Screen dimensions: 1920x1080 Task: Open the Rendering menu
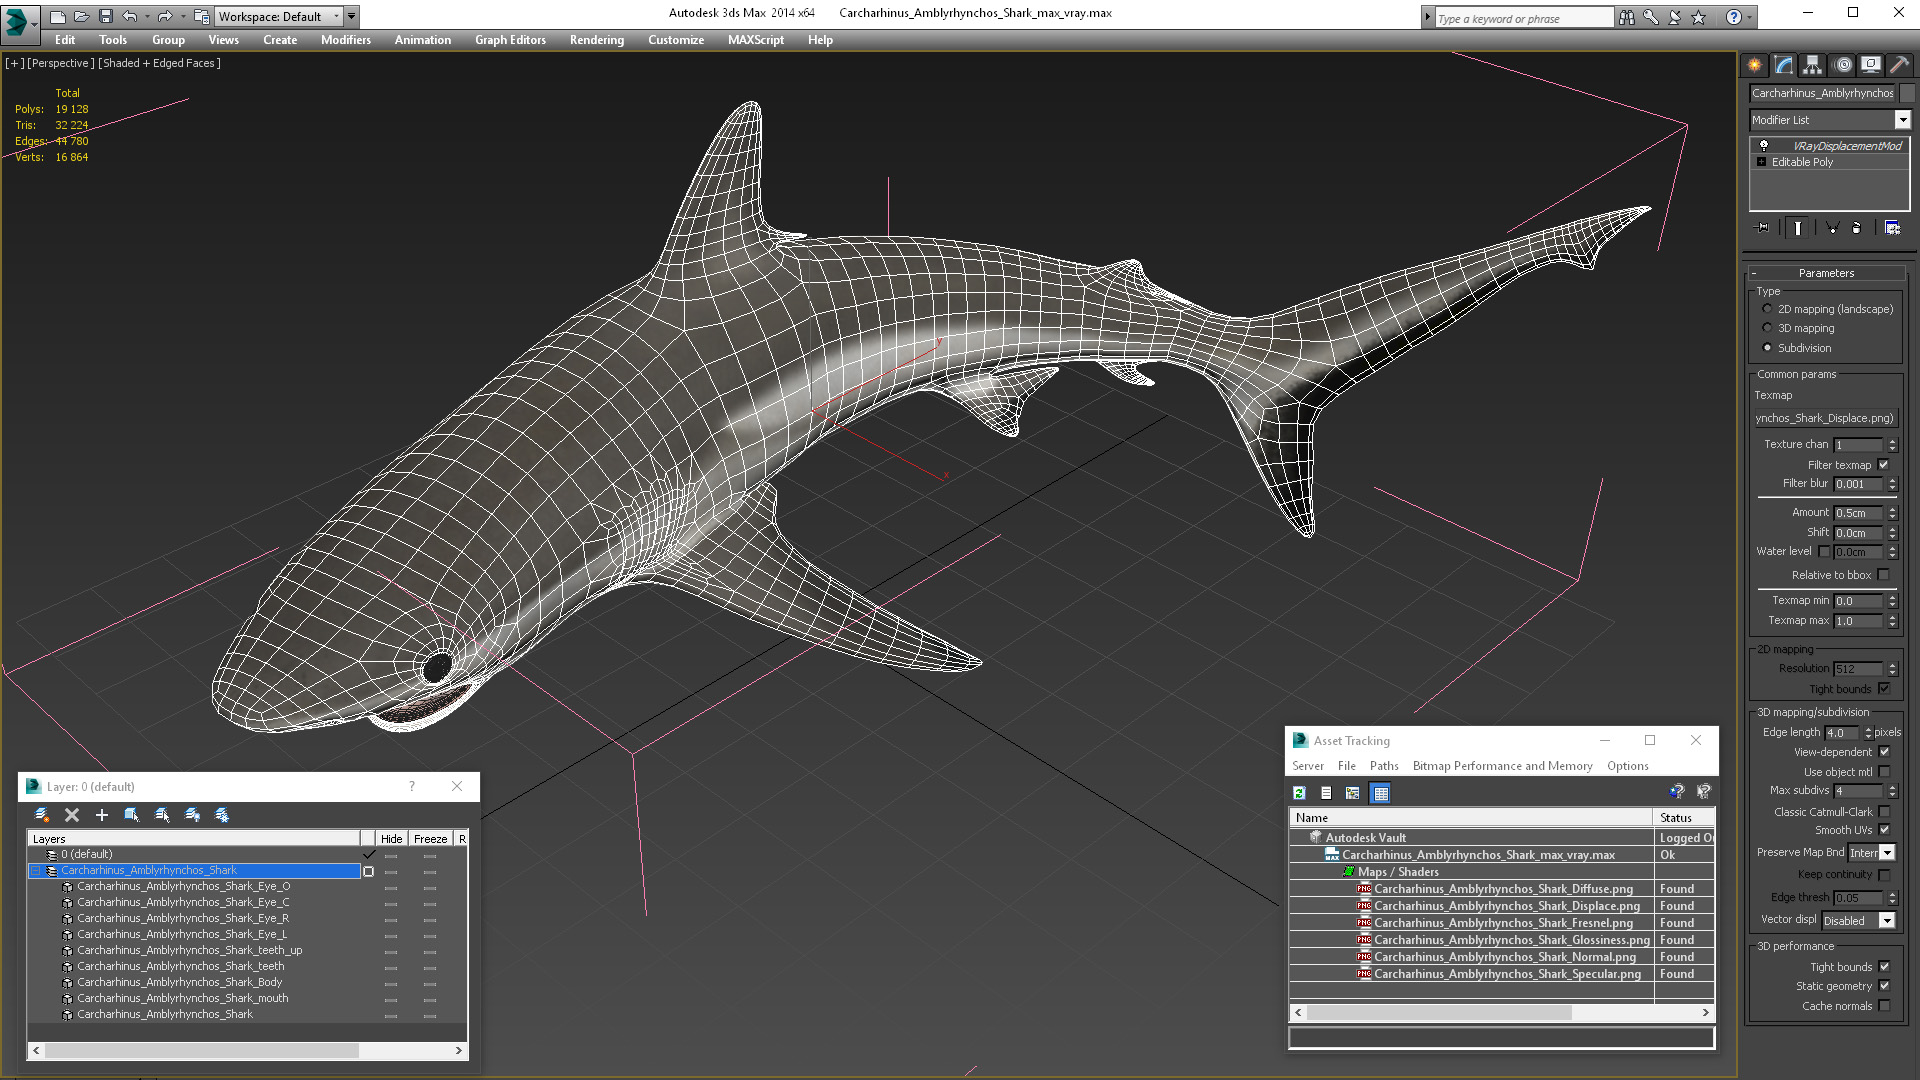[x=597, y=40]
